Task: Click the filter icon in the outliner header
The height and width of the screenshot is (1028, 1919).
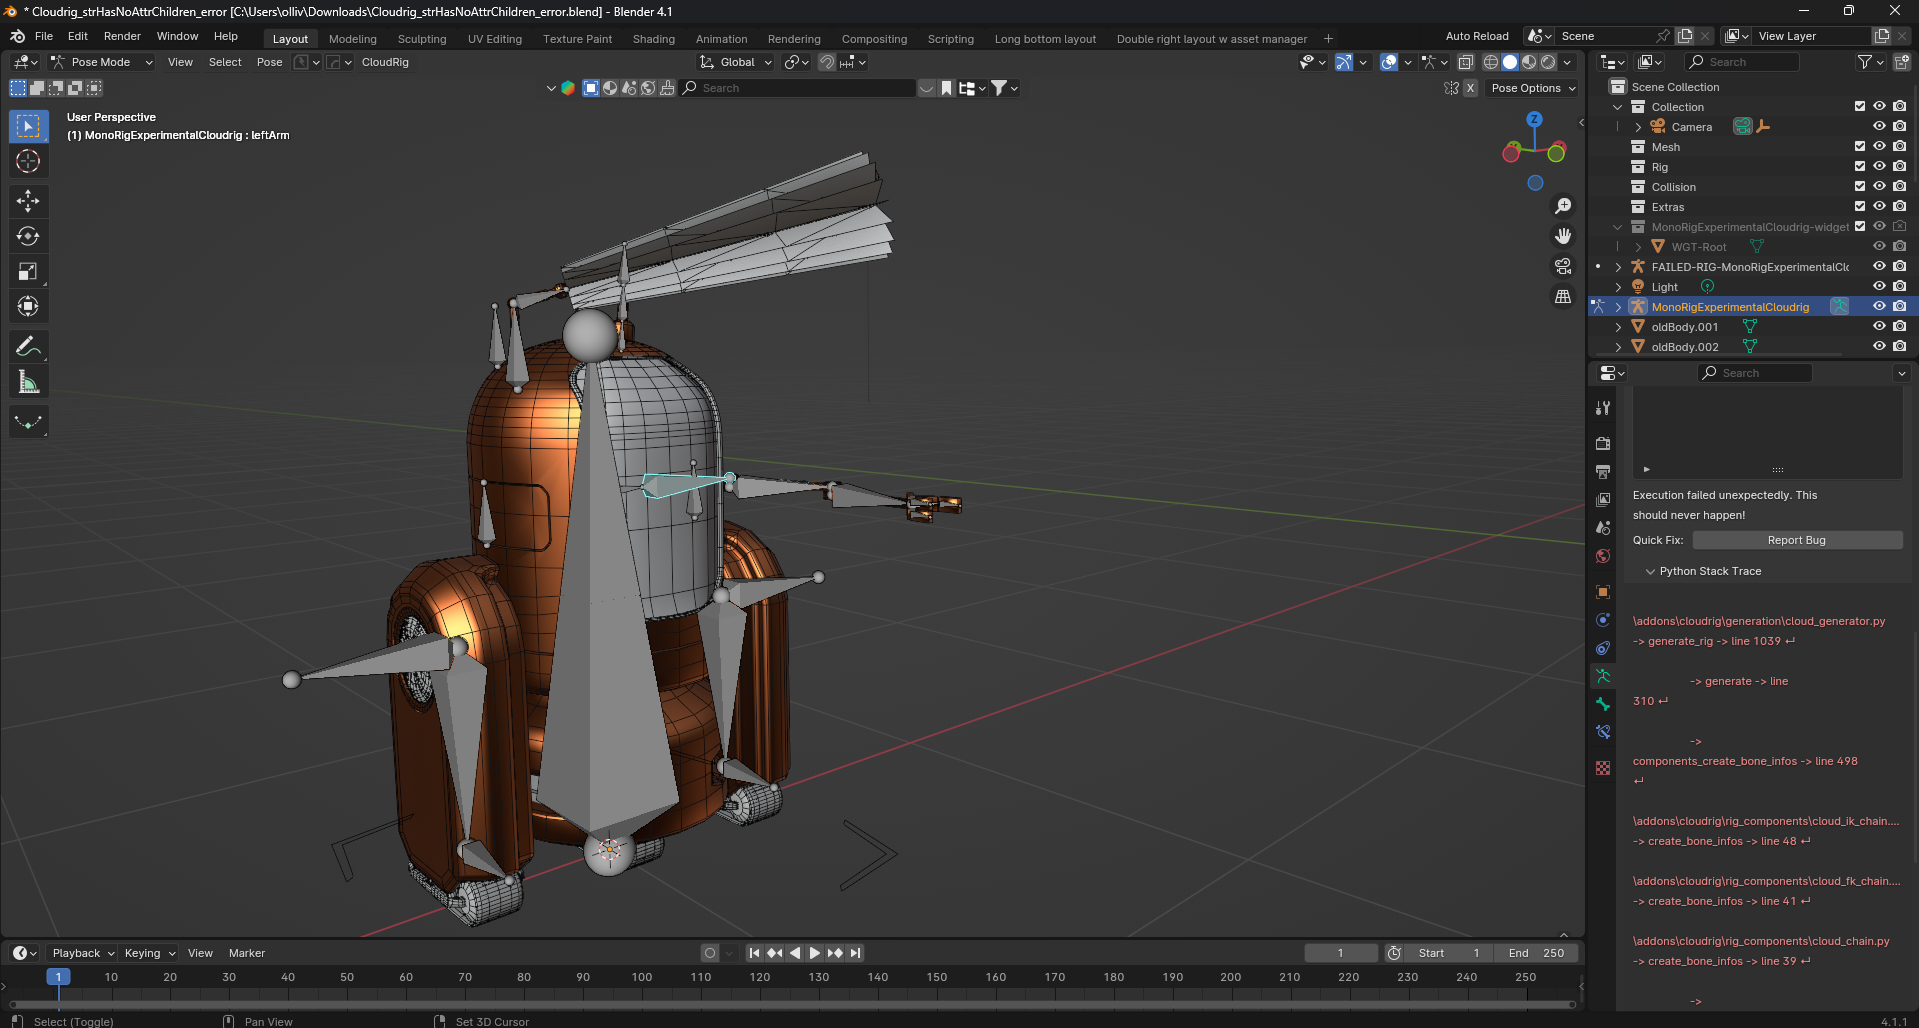Action: pos(1870,62)
